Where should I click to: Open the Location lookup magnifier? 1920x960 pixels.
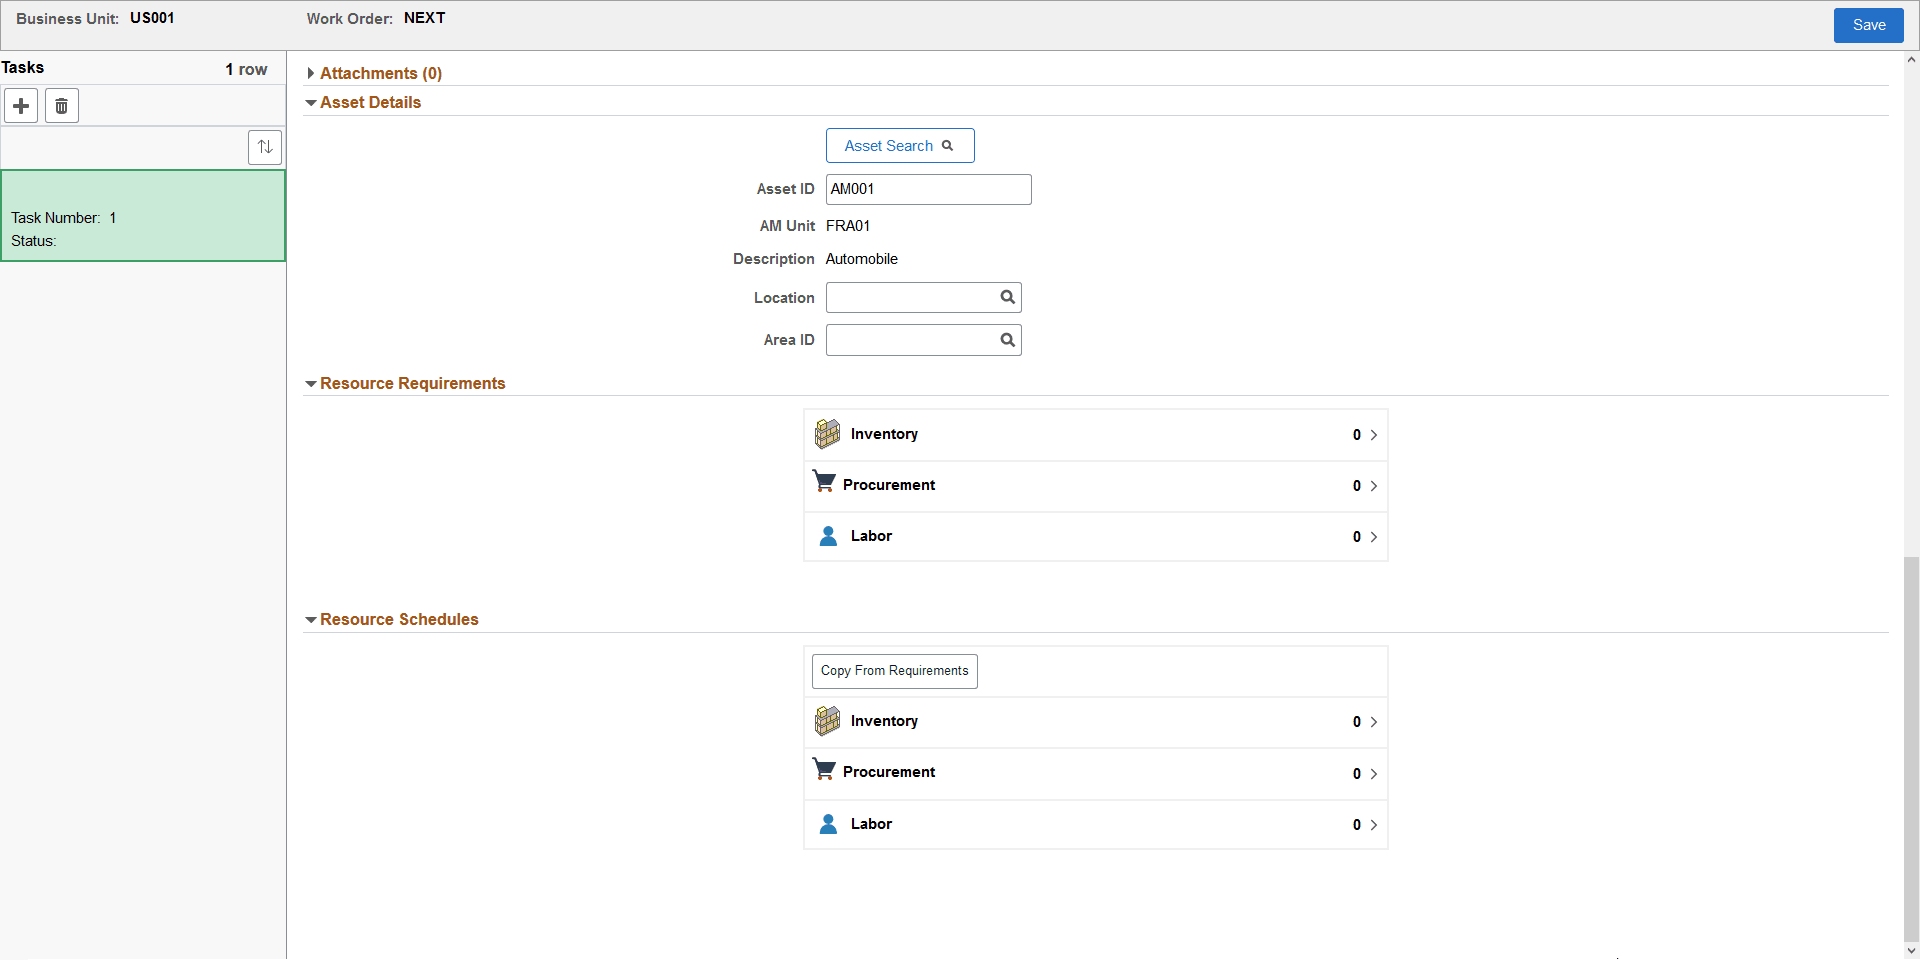point(1007,297)
